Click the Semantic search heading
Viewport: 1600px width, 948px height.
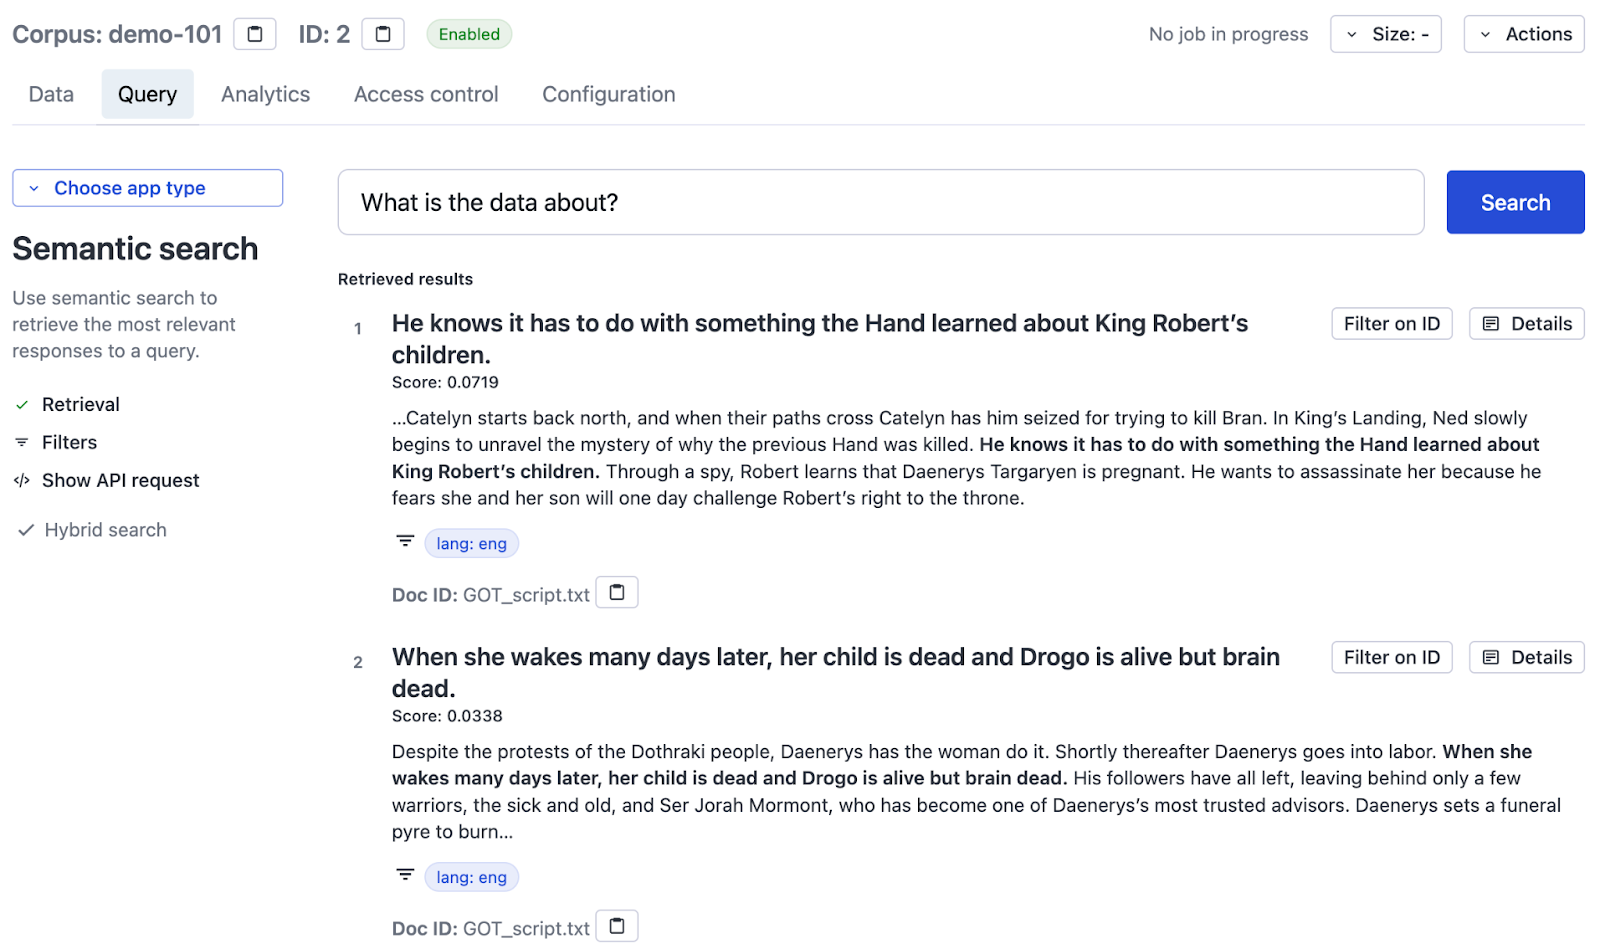[135, 249]
